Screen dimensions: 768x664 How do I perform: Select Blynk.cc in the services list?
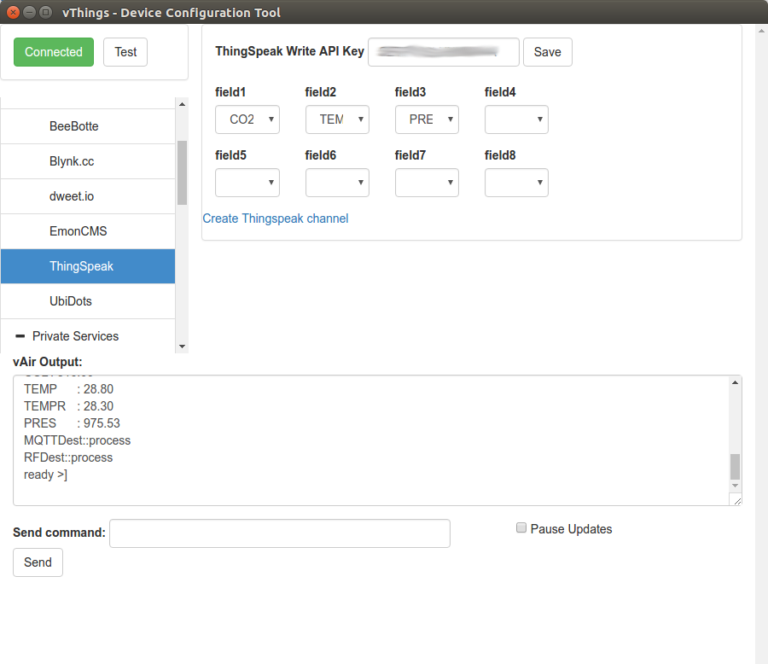(88, 162)
